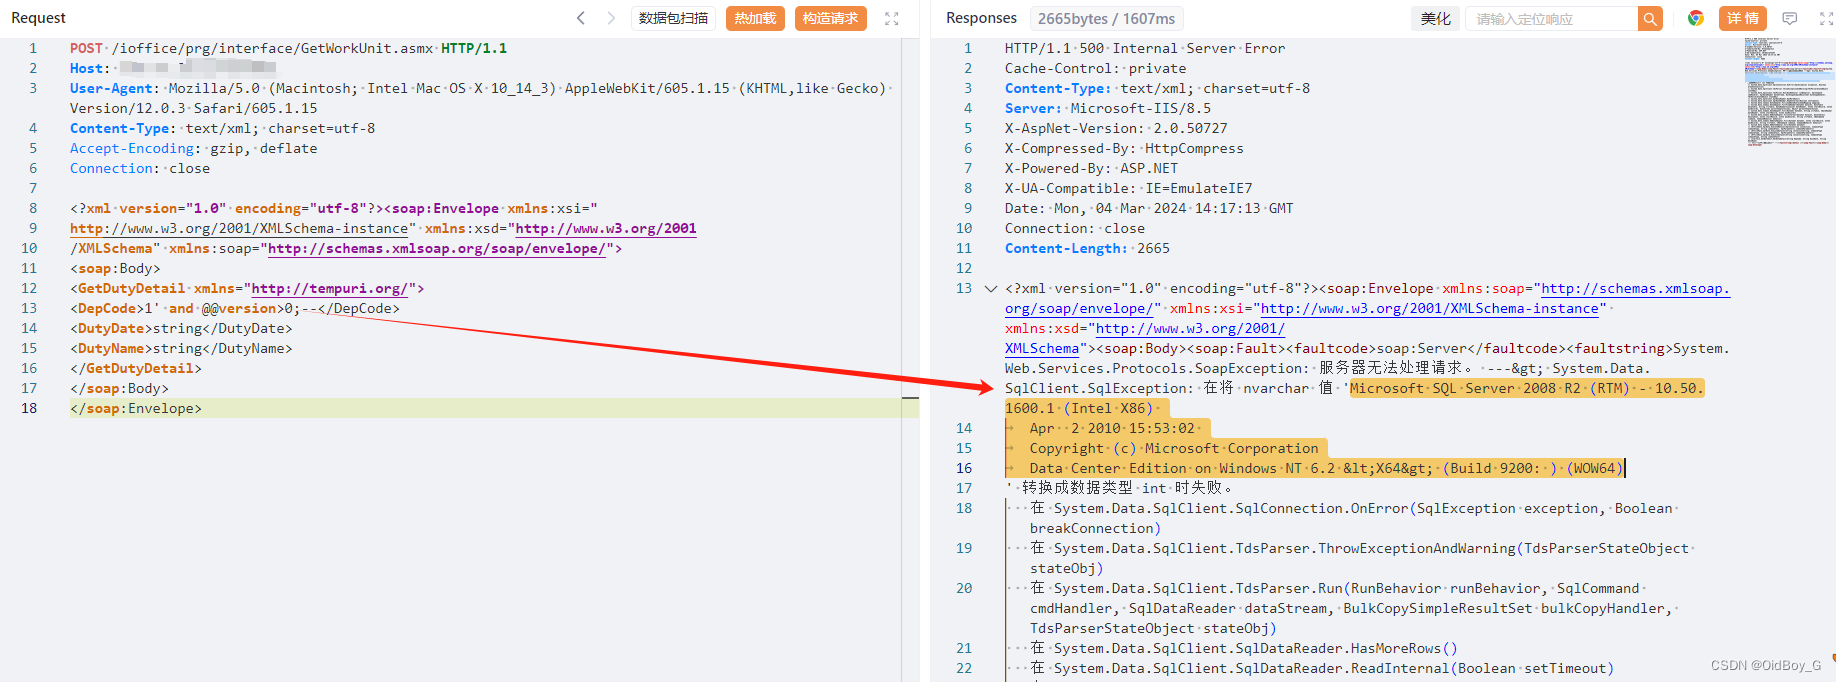Click the X-AspNet-Version header line

click(1116, 128)
